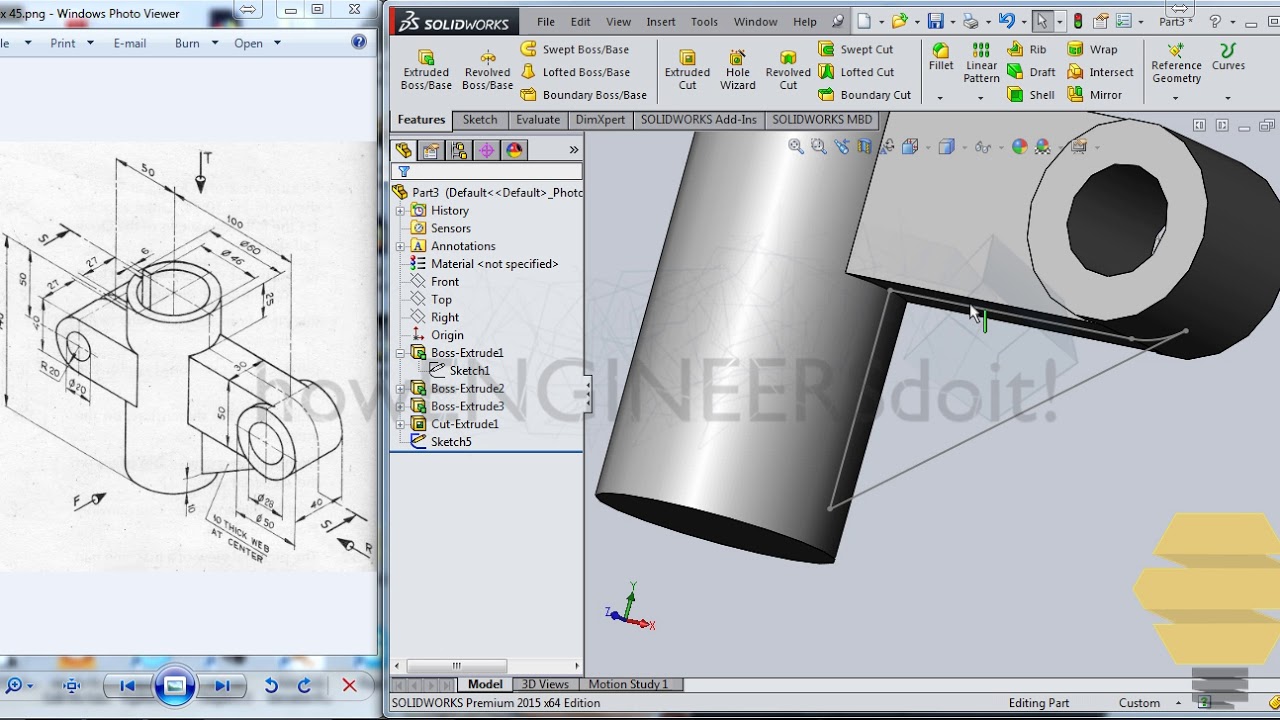Choose the Swept Boss/Base command

coord(575,49)
